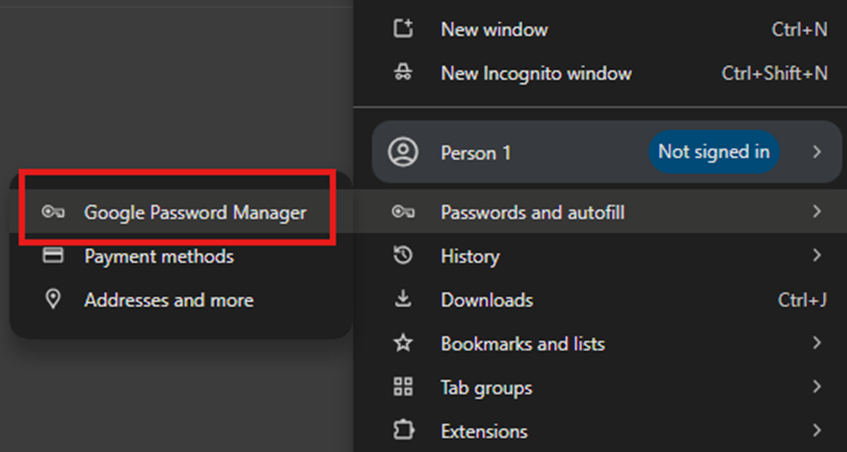The height and width of the screenshot is (452, 847).
Task: Click the location pin icon for Addresses
Action: 53,299
